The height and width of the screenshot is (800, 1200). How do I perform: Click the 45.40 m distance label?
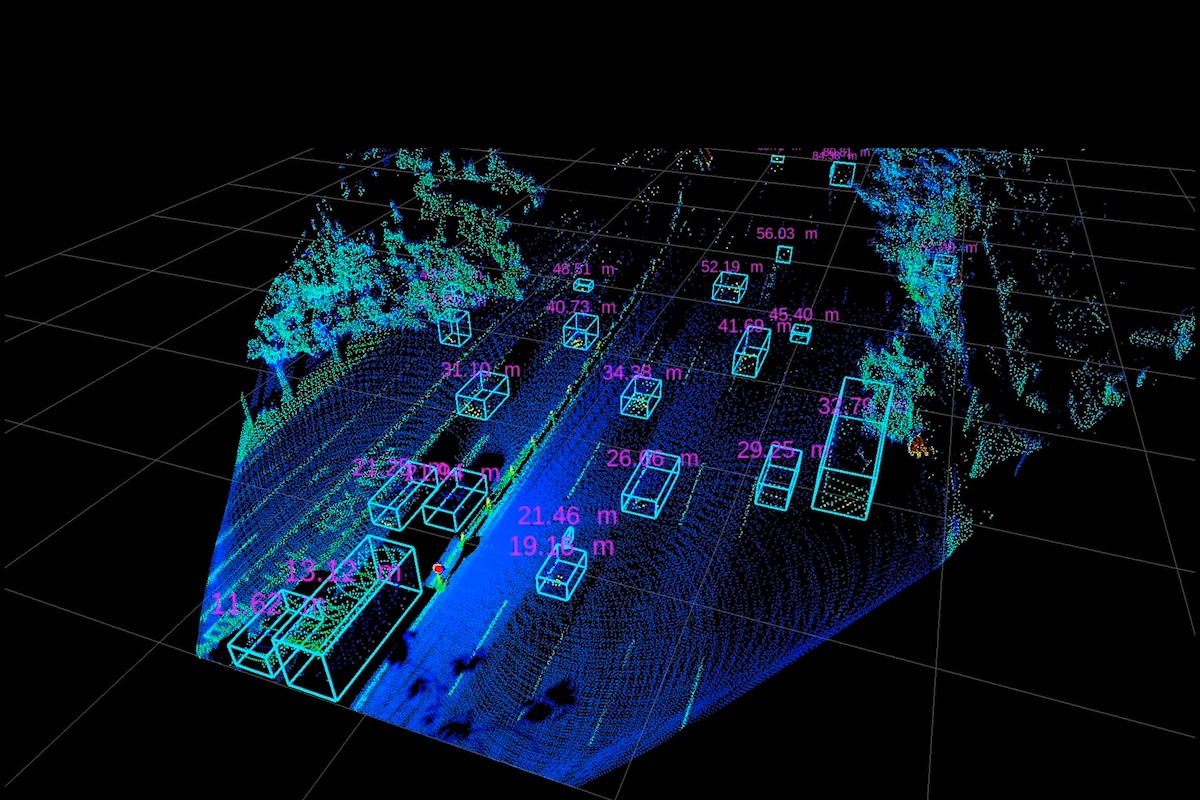pos(803,315)
